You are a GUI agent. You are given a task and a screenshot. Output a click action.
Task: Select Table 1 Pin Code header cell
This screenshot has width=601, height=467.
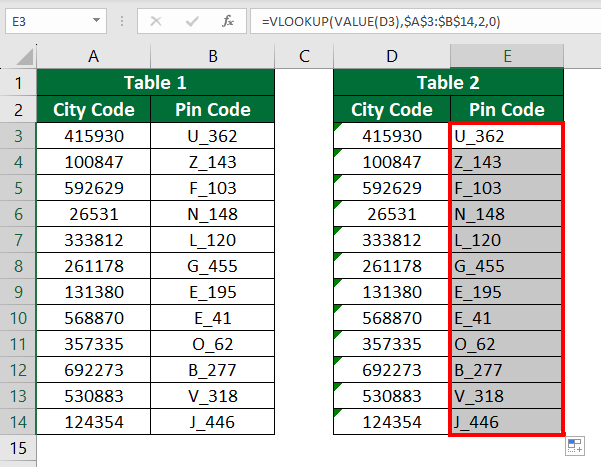tap(213, 109)
